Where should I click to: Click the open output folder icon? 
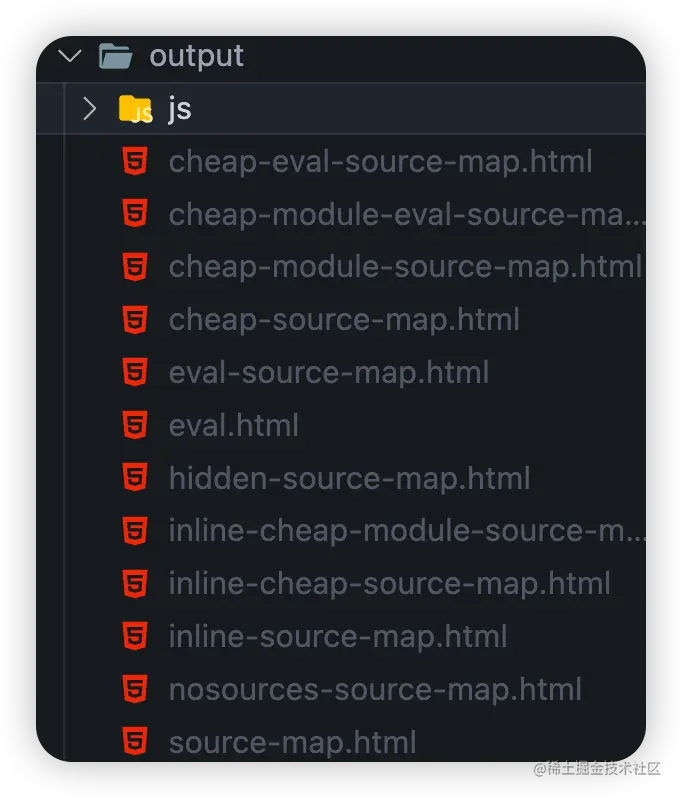point(116,55)
